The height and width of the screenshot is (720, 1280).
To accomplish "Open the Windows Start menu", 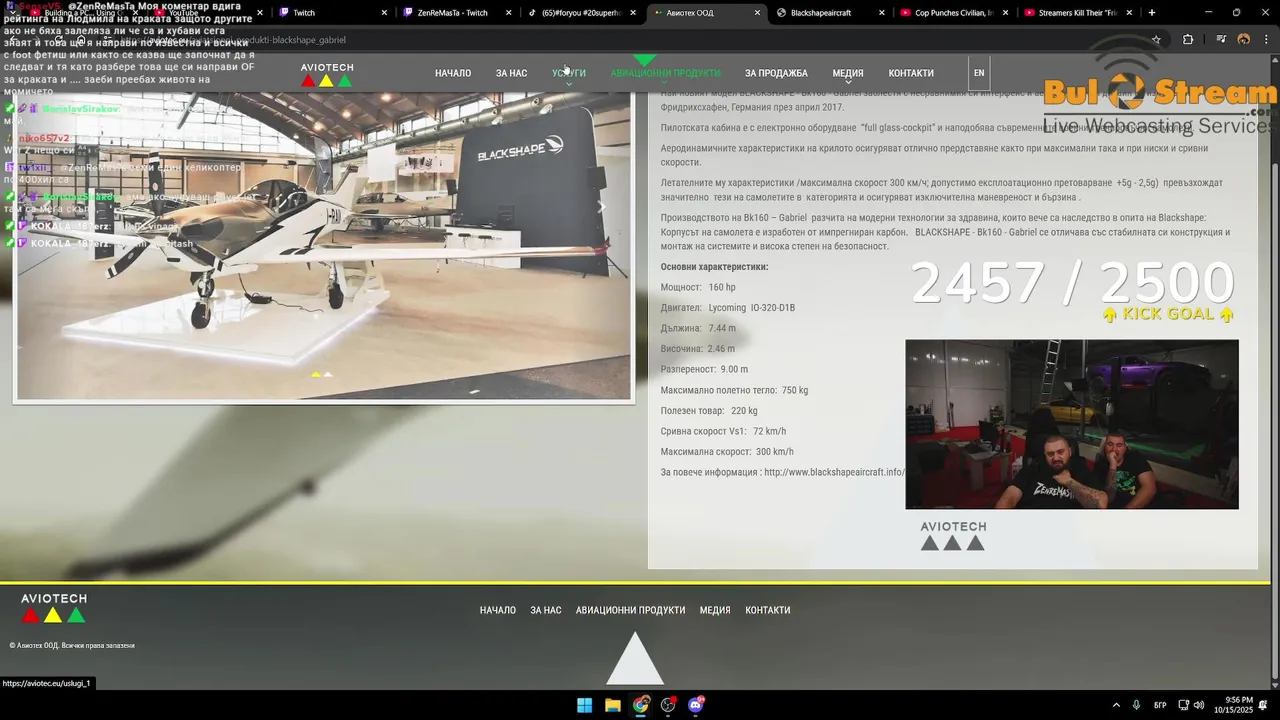I will click(x=584, y=705).
